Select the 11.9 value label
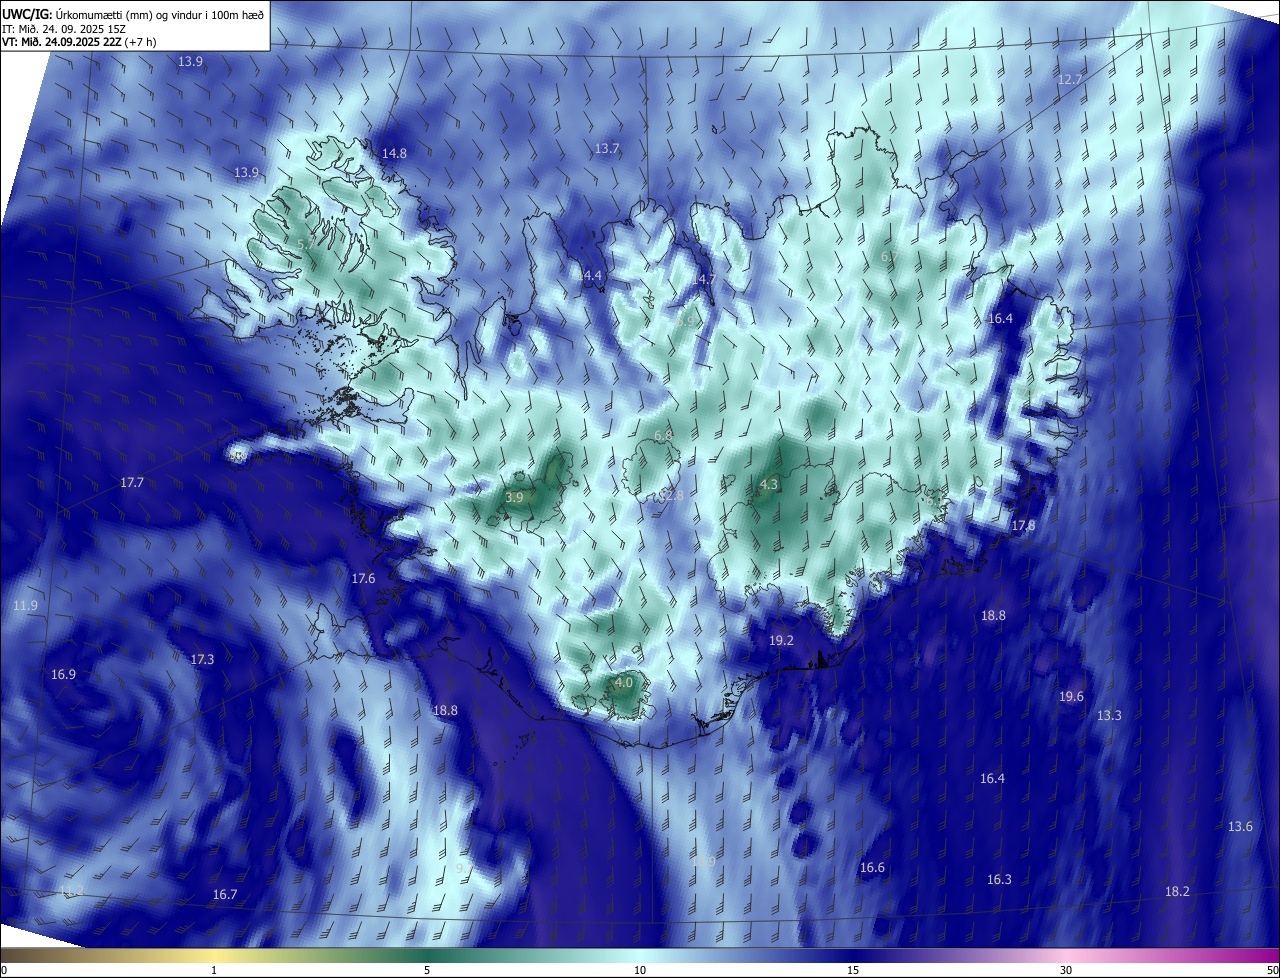The width and height of the screenshot is (1280, 978). (x=26, y=605)
